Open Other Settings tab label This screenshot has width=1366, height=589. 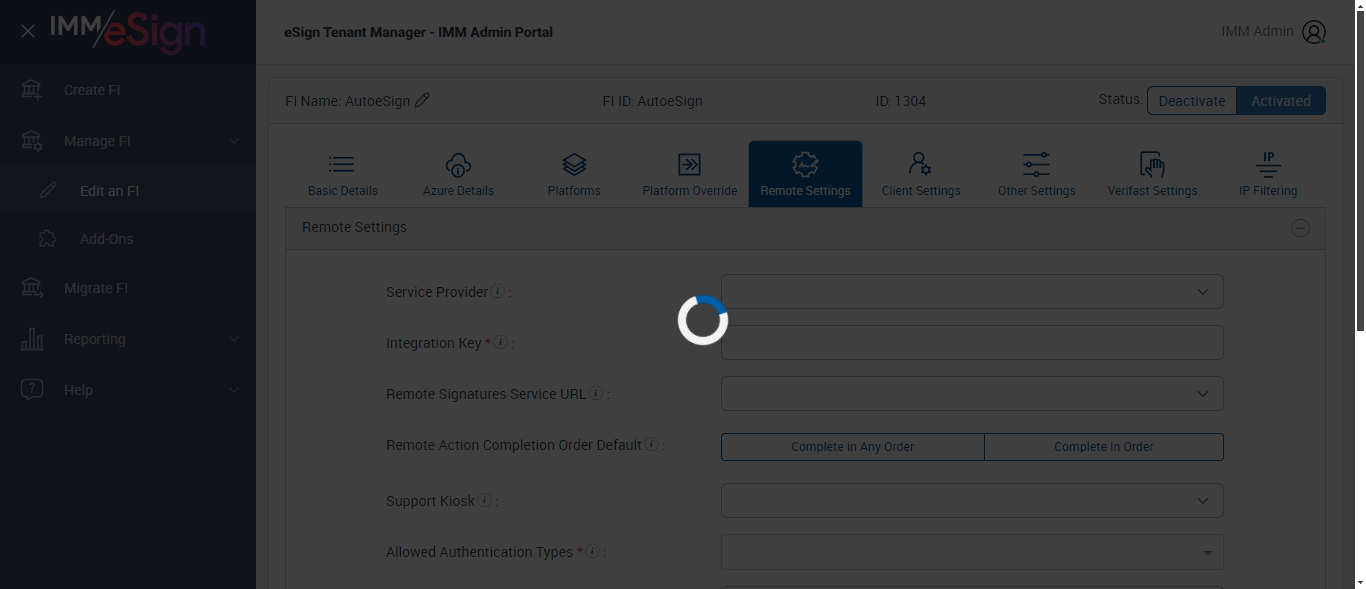click(1037, 191)
